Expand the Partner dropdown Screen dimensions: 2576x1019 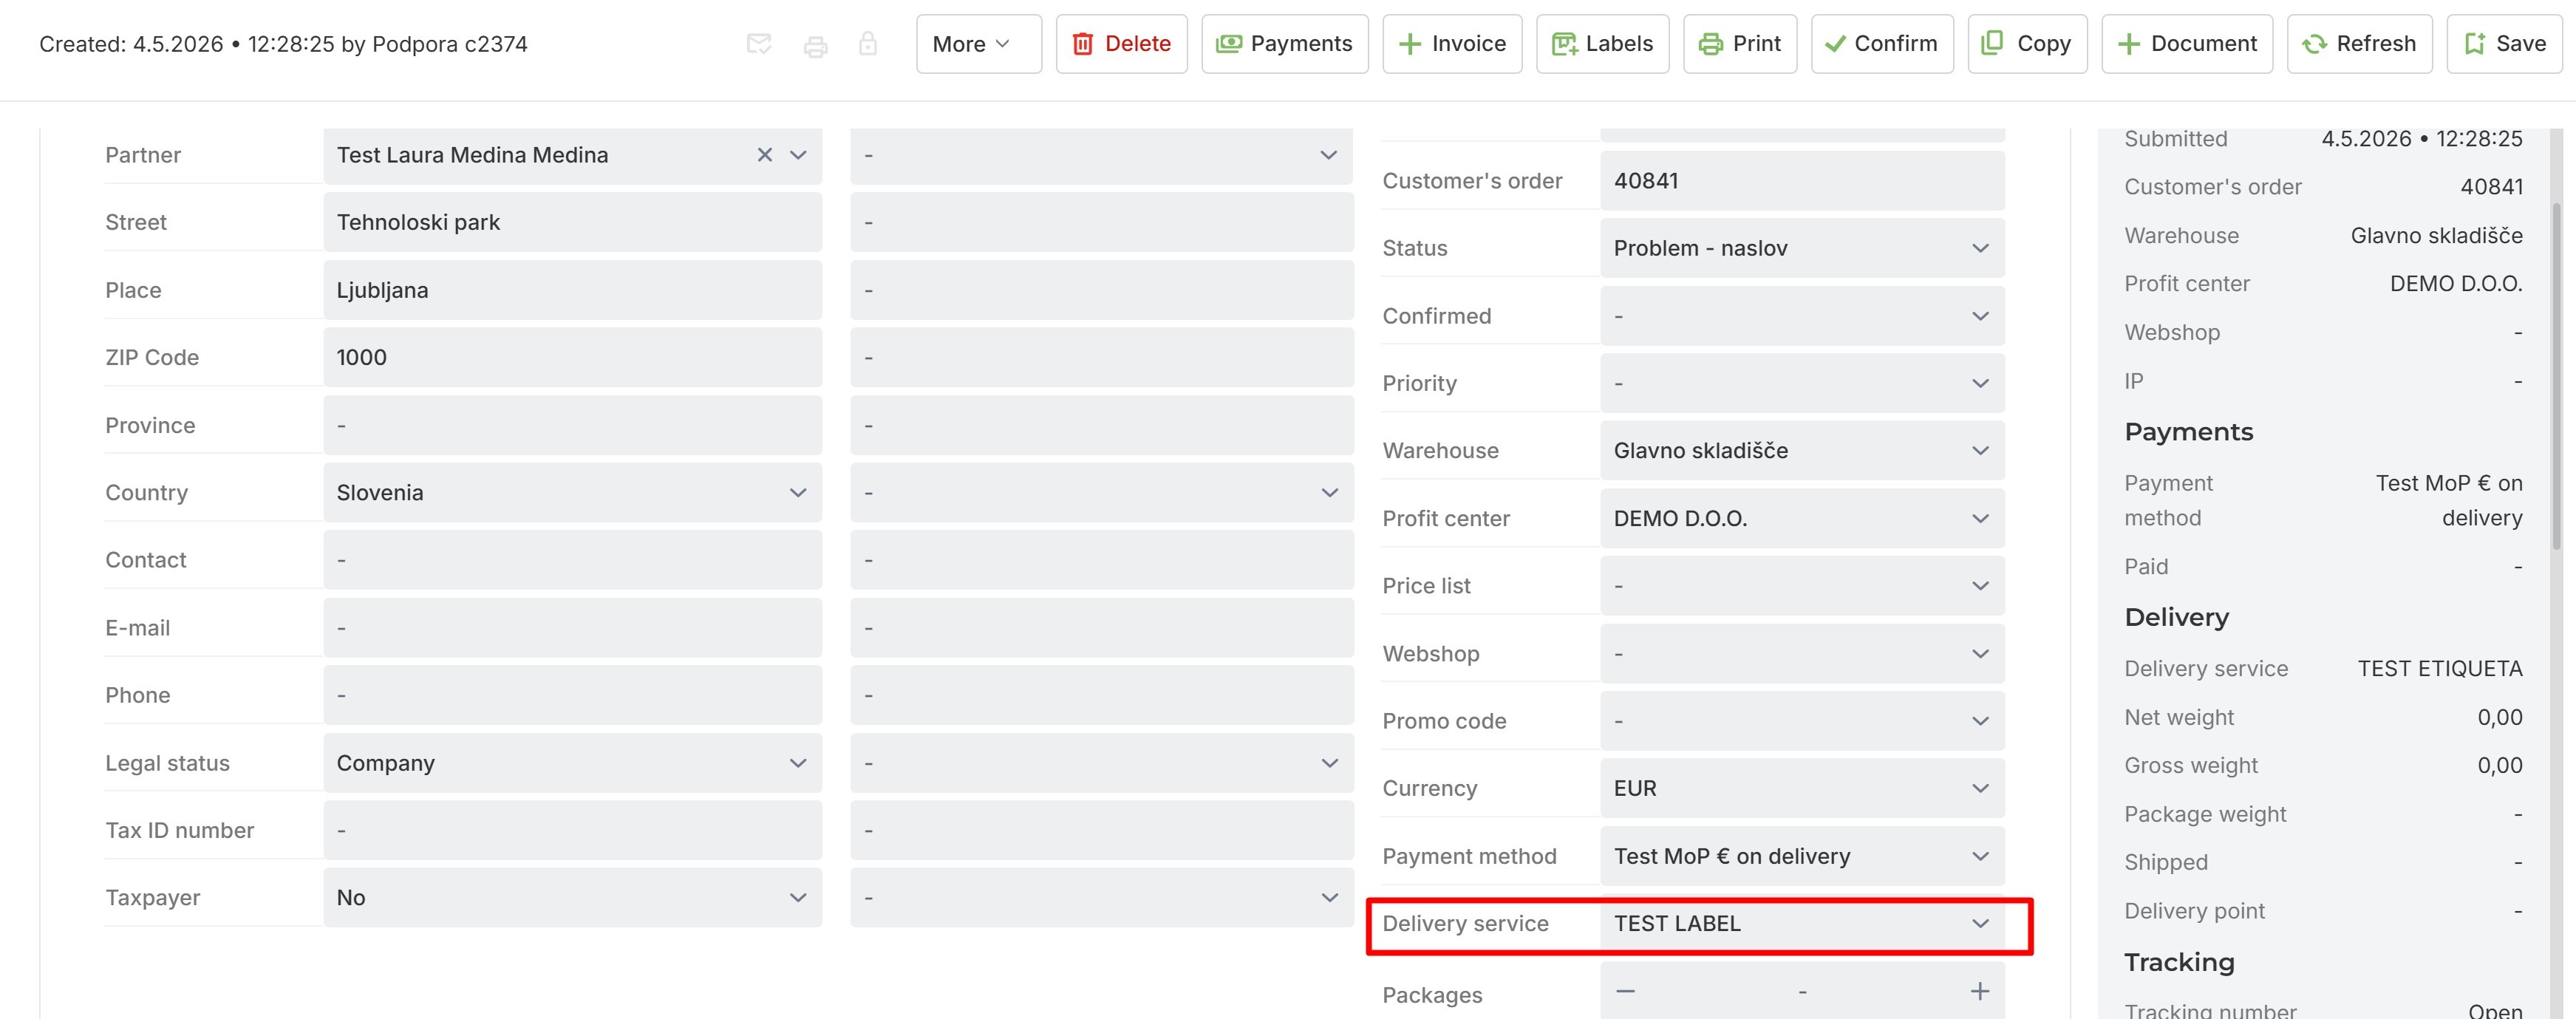coord(798,155)
